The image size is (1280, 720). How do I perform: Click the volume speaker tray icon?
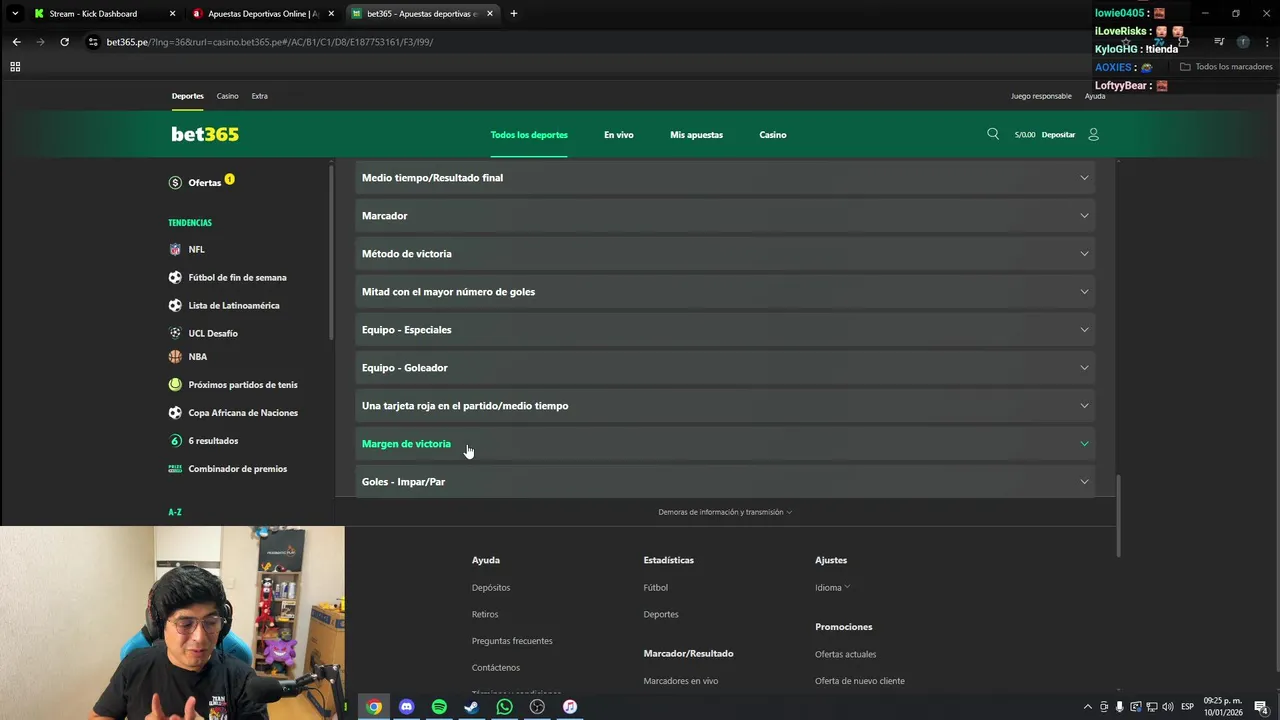coord(1168,707)
